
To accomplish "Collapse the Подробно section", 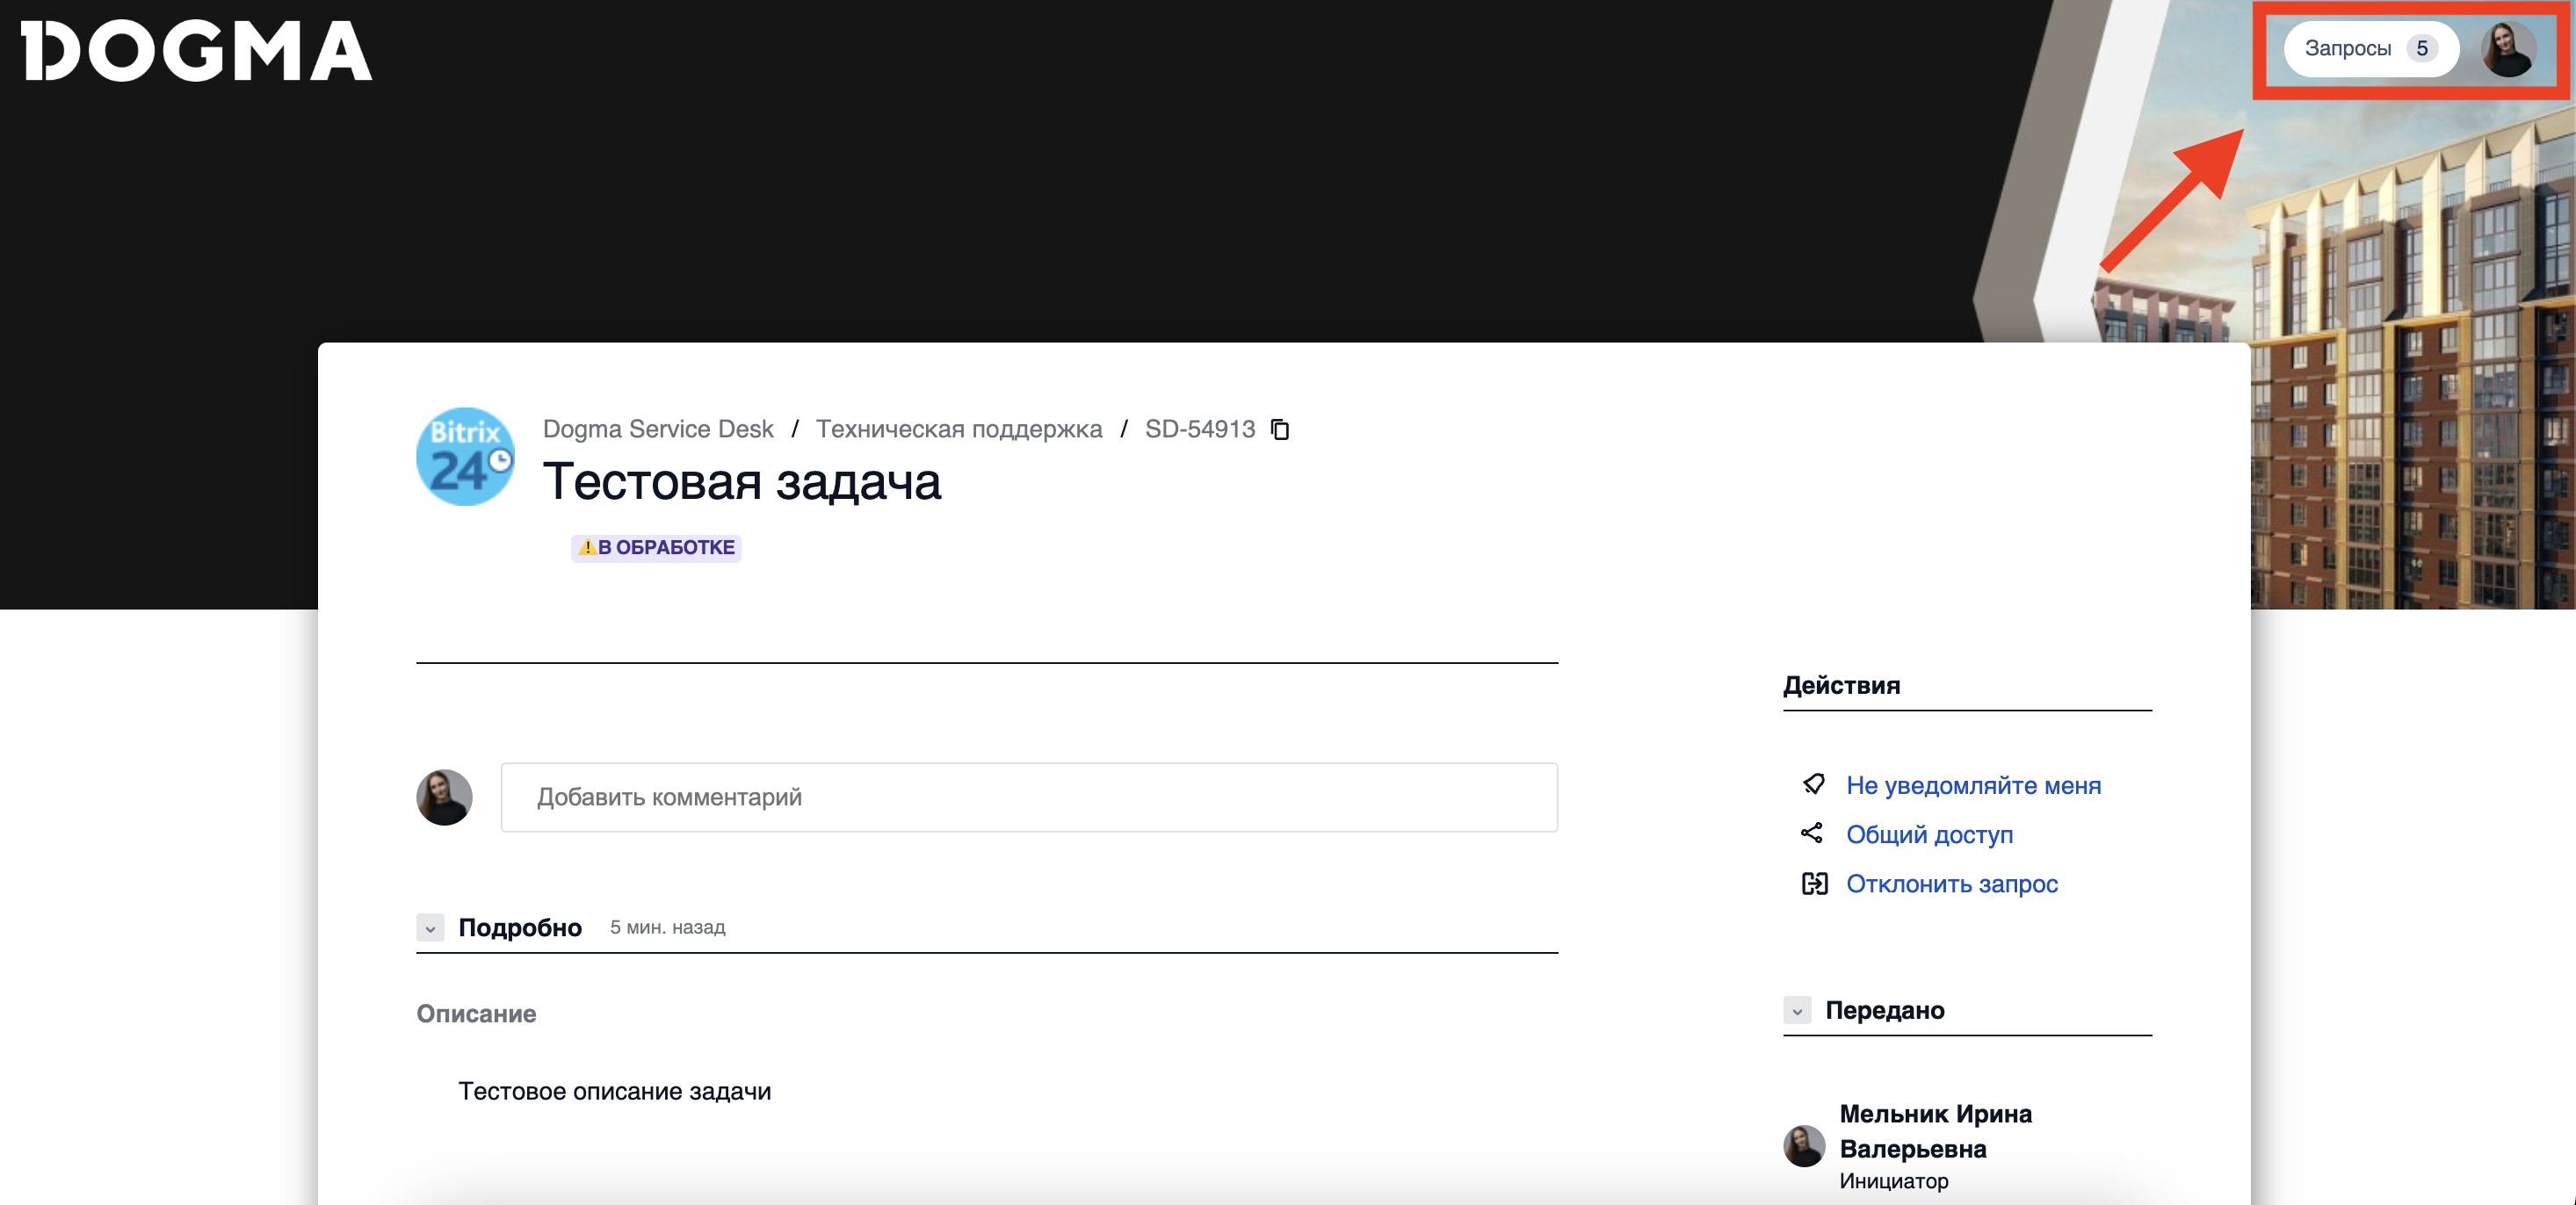I will [430, 928].
